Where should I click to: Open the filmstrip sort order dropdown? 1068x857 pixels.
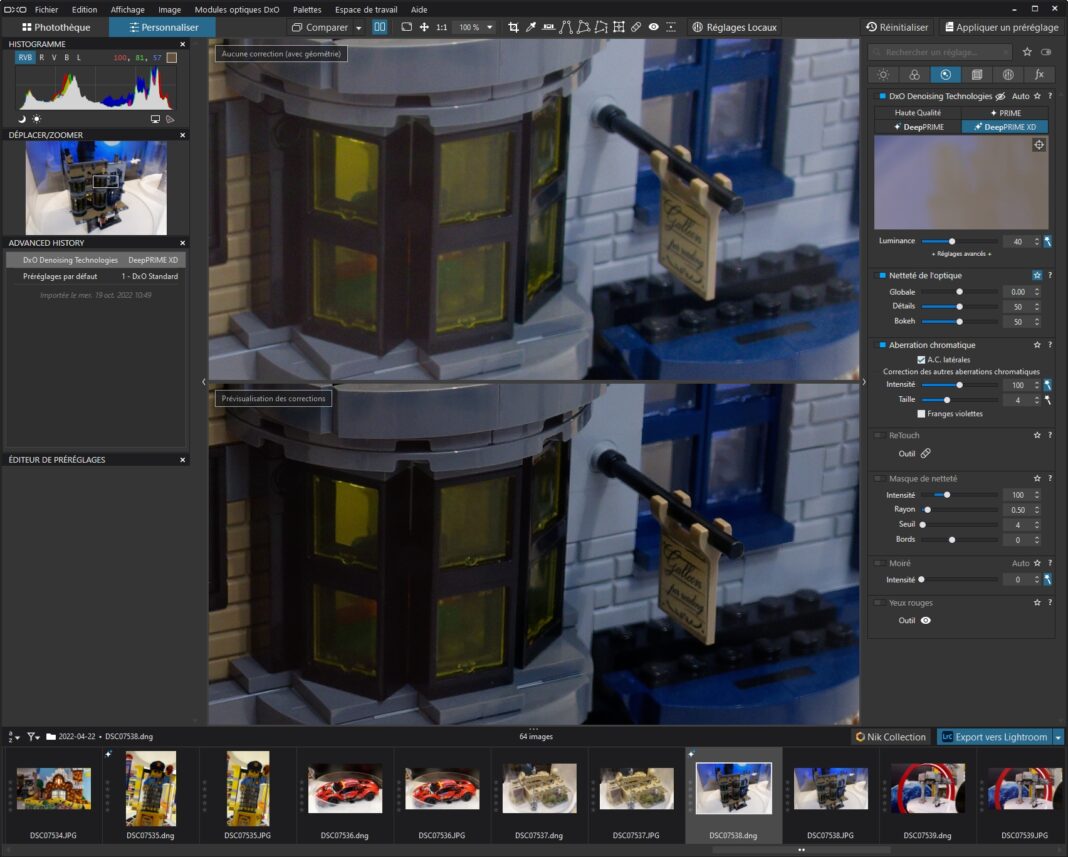[13, 736]
